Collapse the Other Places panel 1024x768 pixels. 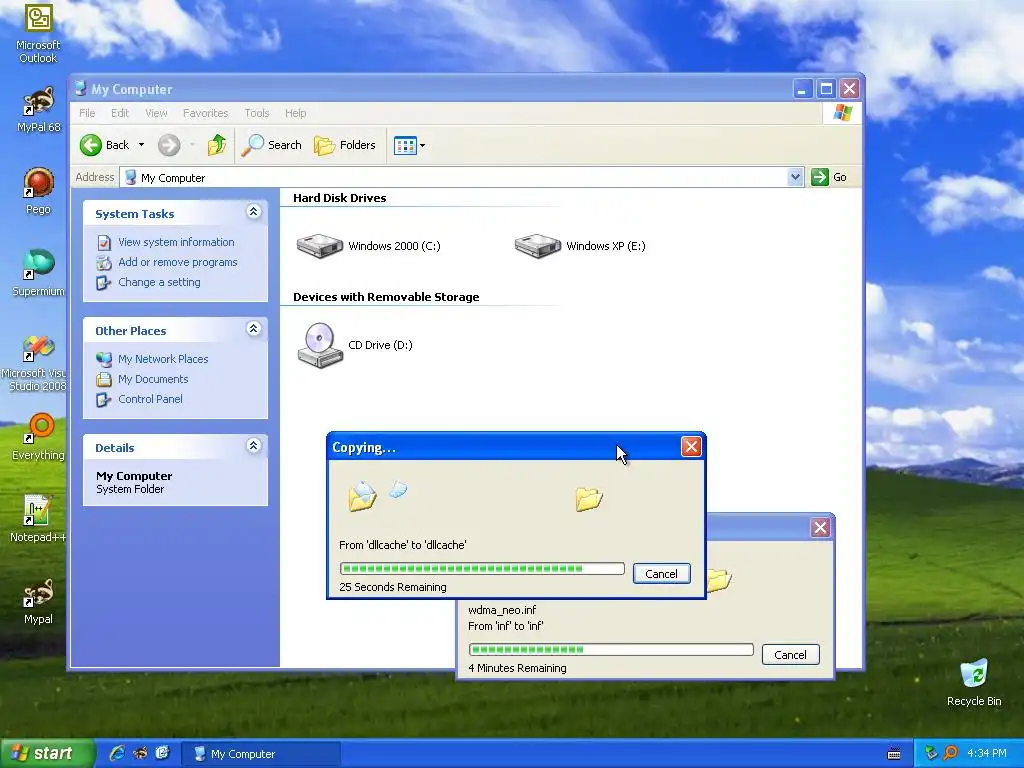pyautogui.click(x=253, y=328)
